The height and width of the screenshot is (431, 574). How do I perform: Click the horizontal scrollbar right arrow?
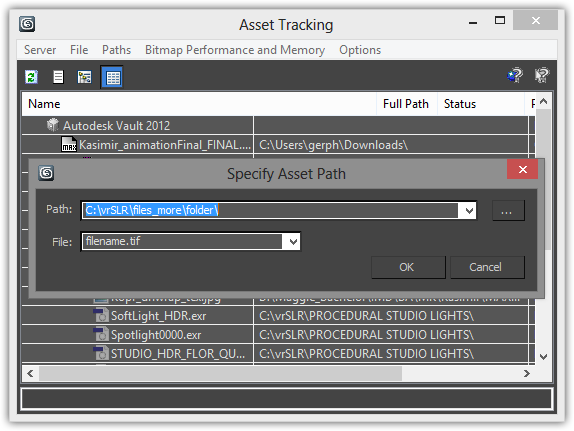[x=527, y=374]
